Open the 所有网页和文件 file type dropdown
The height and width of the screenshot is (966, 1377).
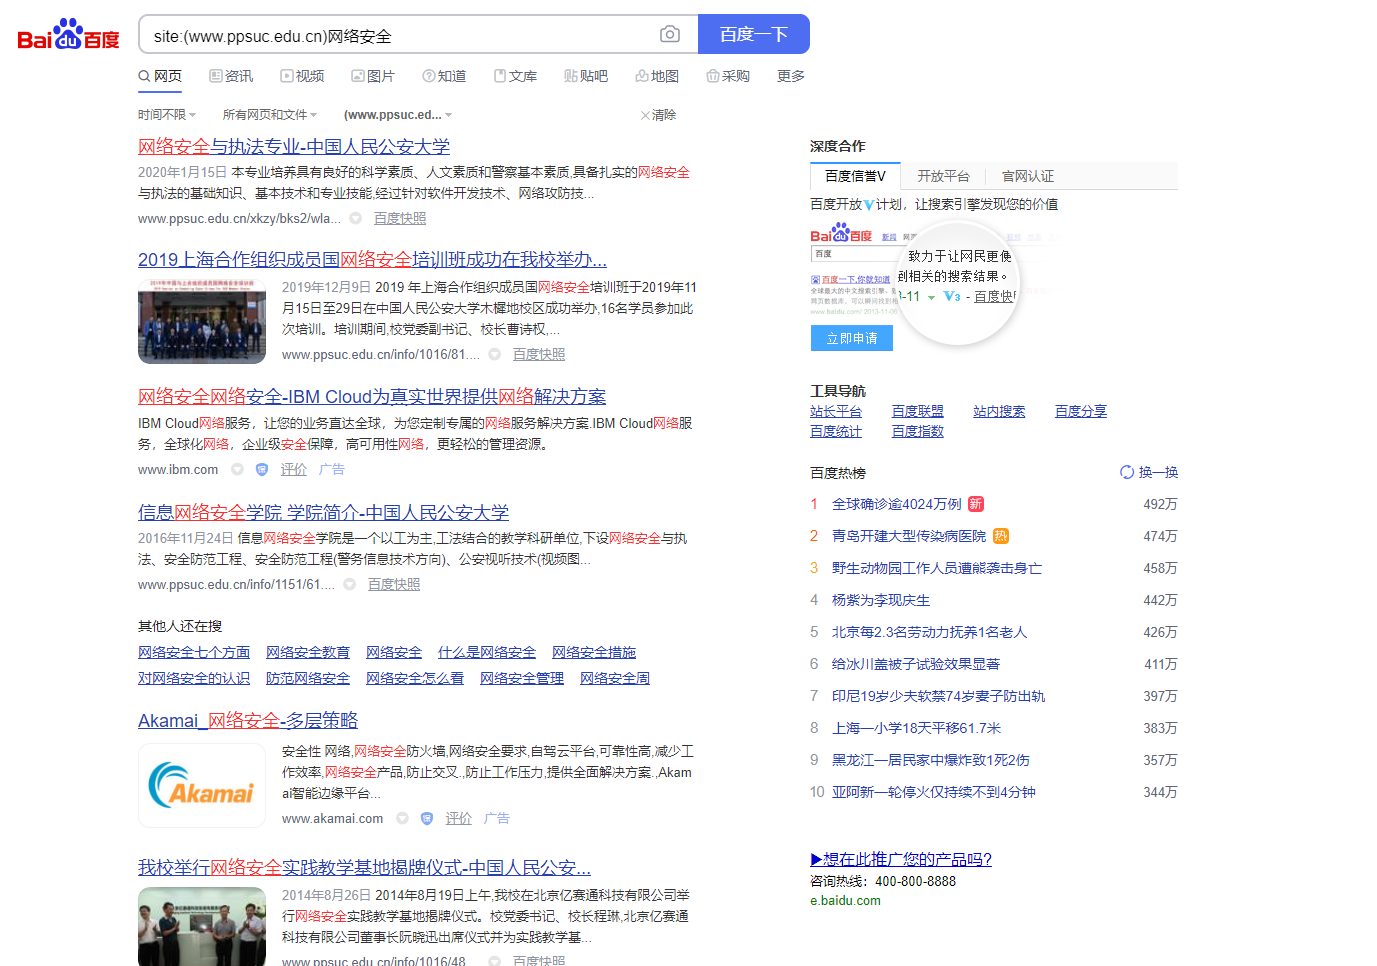pos(270,115)
